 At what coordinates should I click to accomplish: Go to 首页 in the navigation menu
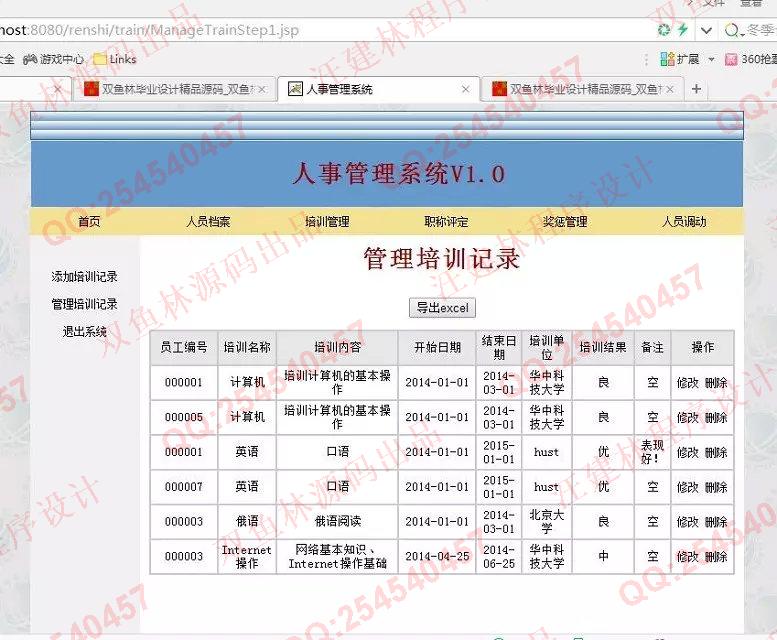tap(89, 221)
